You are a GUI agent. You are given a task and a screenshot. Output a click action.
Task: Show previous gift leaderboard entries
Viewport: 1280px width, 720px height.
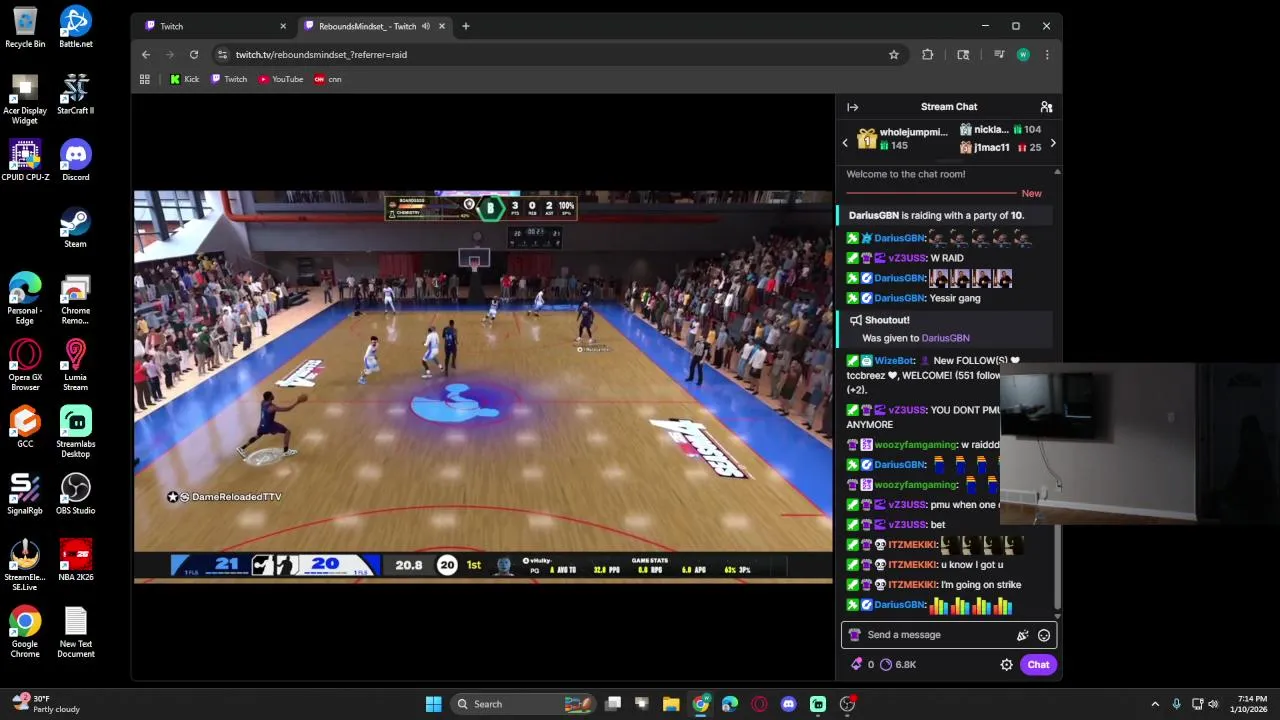tap(845, 143)
